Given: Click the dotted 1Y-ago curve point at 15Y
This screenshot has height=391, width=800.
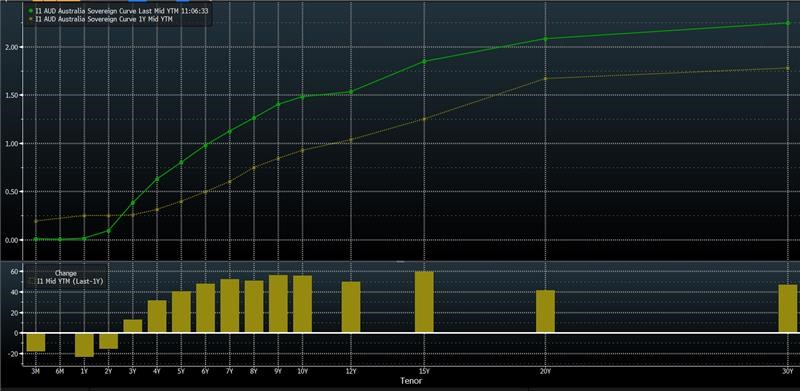Looking at the screenshot, I should tap(424, 119).
